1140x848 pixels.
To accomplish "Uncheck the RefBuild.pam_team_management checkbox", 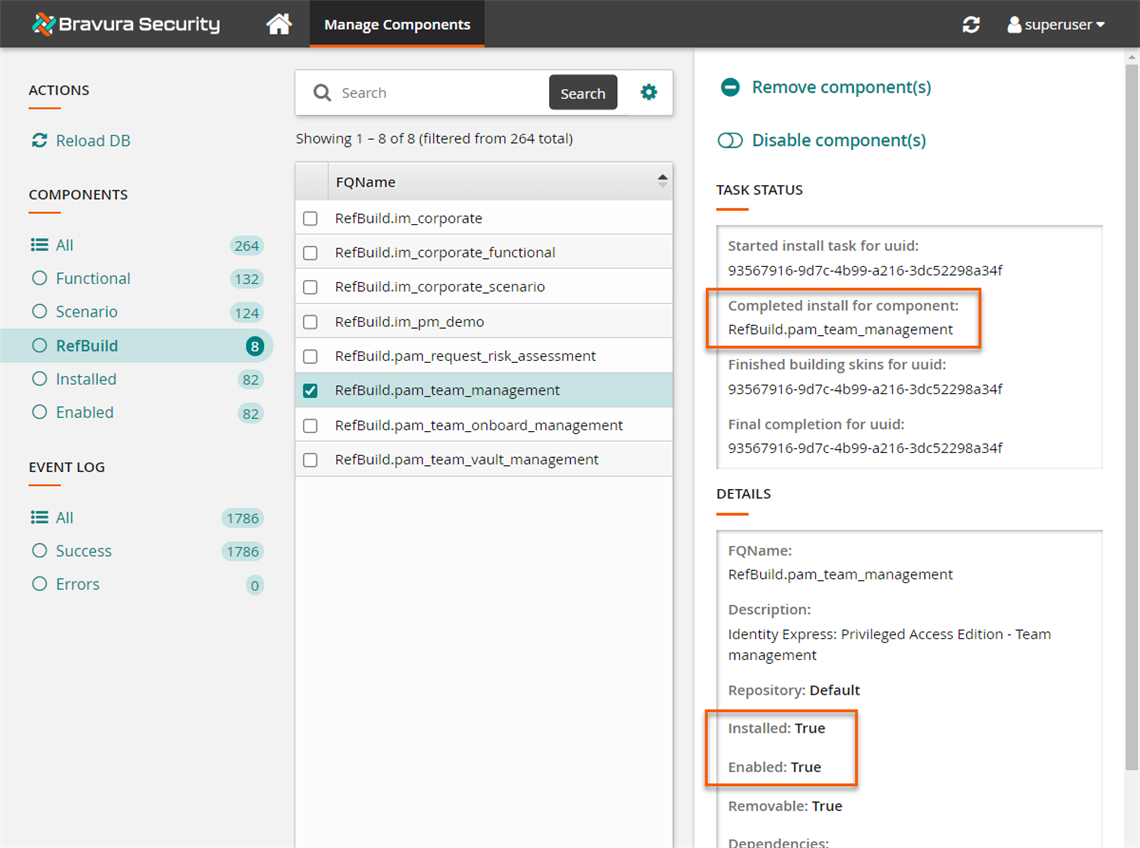I will tap(310, 391).
